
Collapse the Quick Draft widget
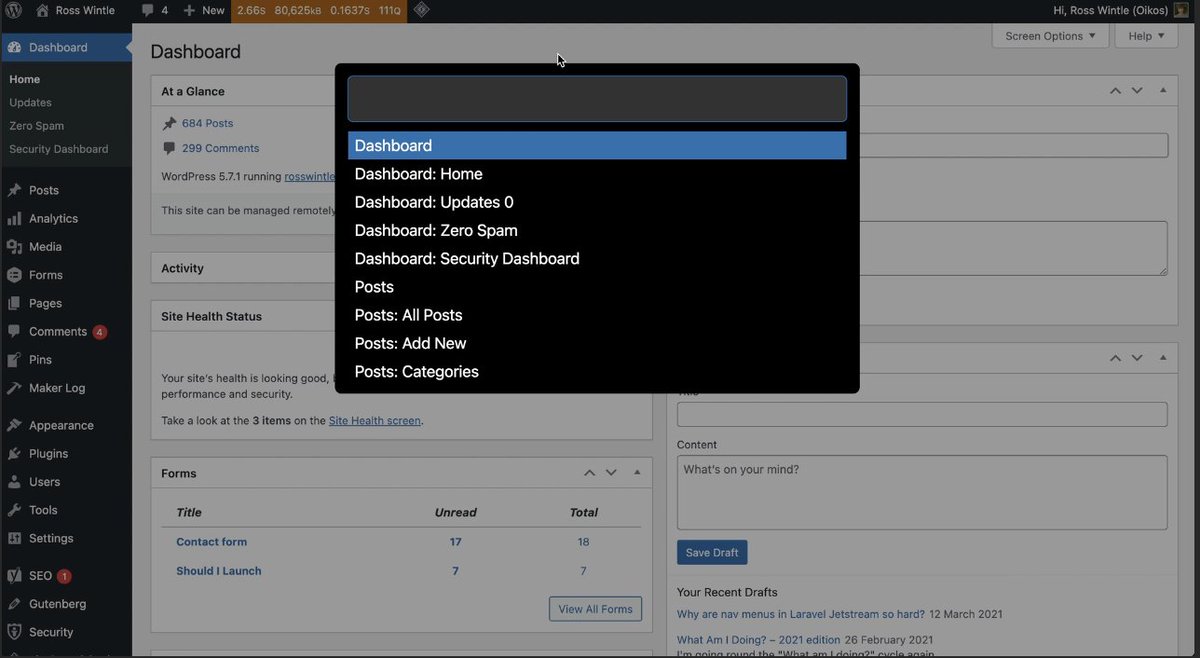1162,358
